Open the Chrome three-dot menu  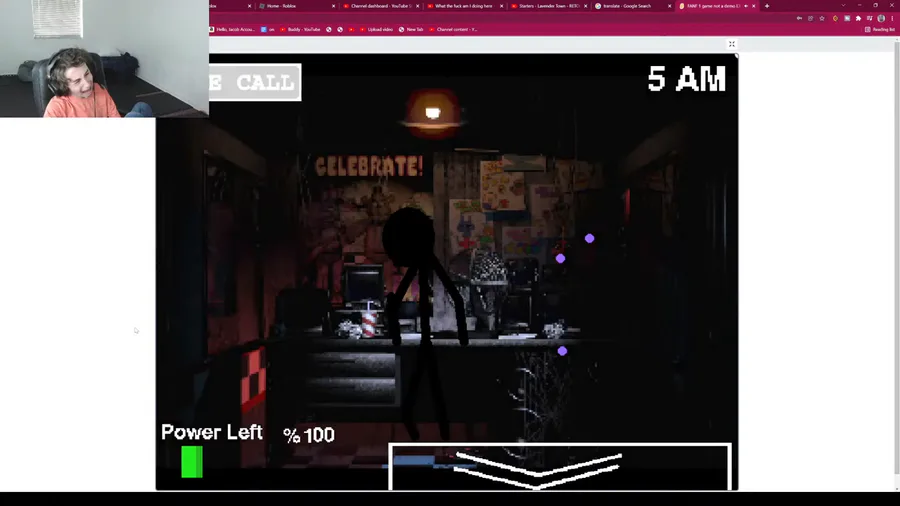pyautogui.click(x=893, y=18)
